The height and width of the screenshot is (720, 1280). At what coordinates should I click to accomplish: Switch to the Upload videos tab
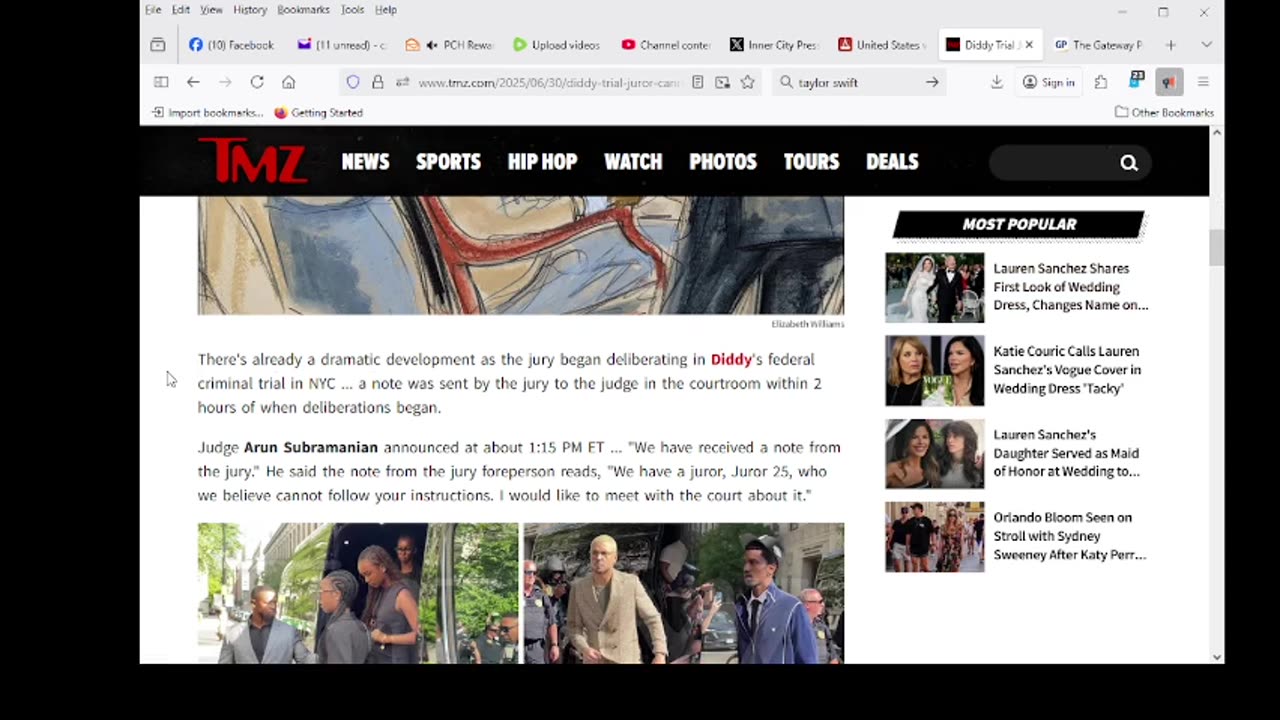coord(556,45)
